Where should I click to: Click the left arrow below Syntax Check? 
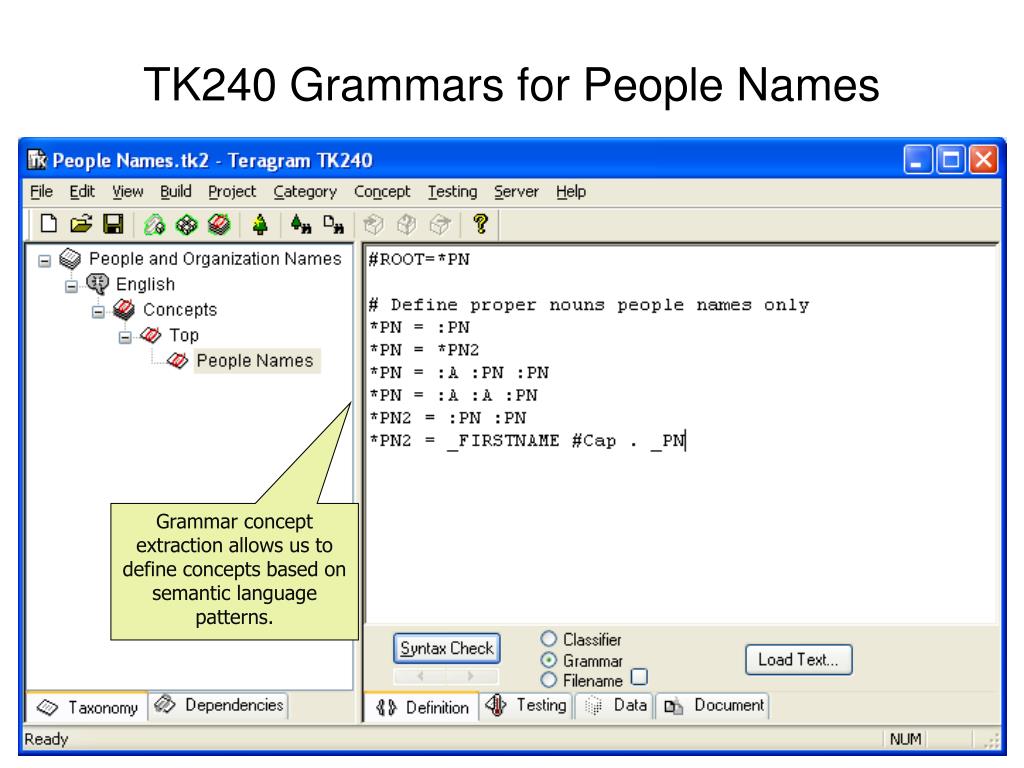coord(421,676)
